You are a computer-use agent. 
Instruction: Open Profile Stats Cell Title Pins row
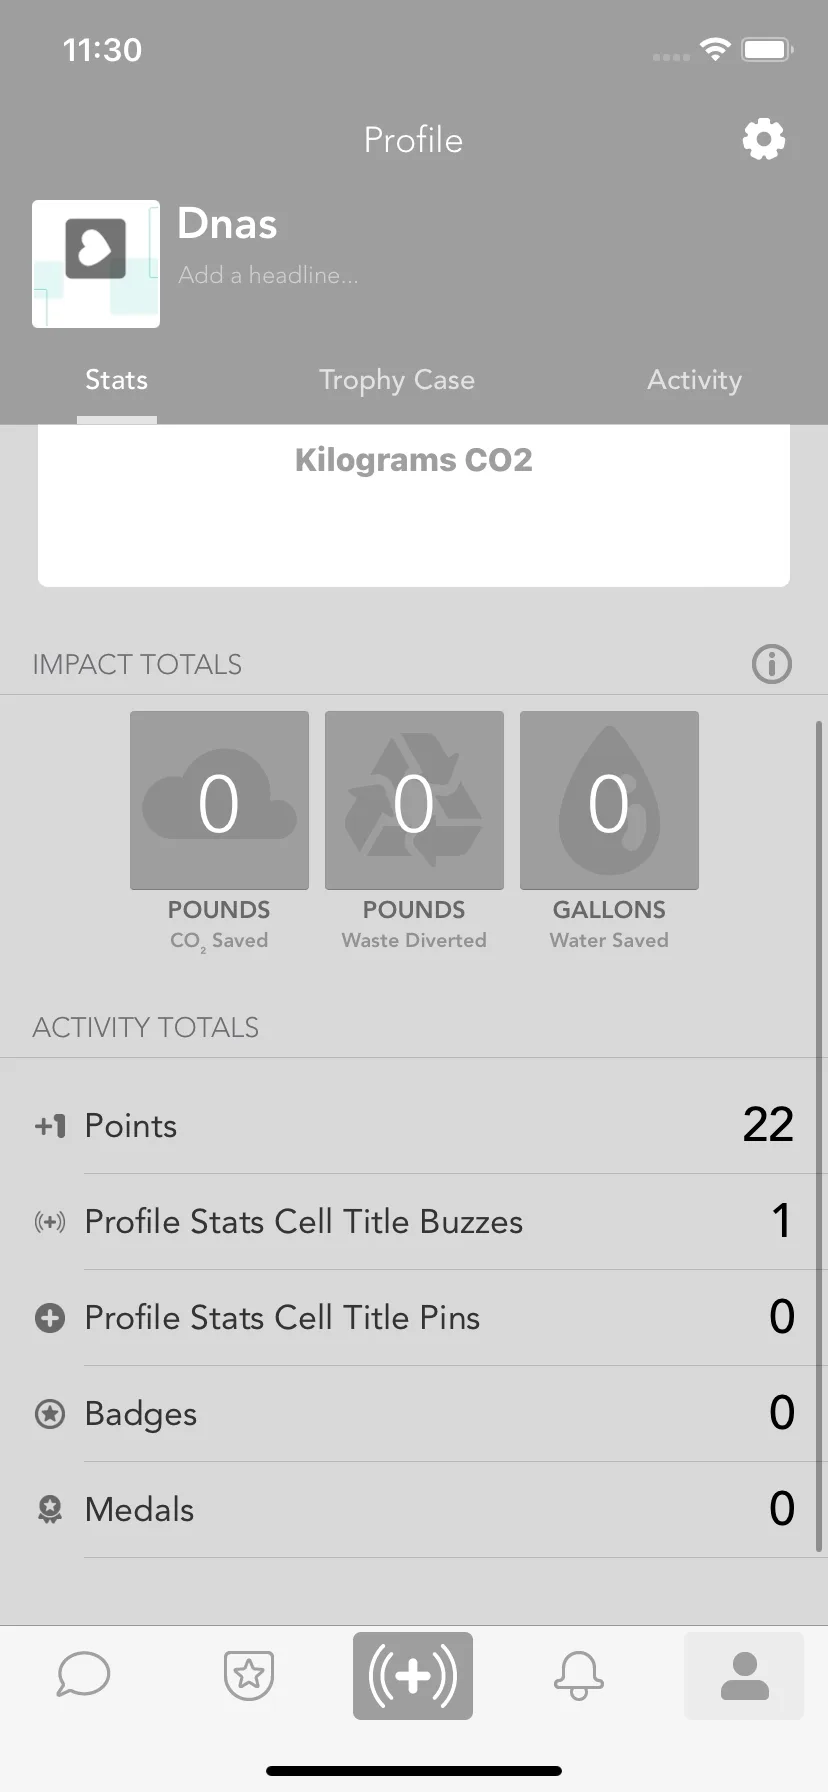(414, 1318)
